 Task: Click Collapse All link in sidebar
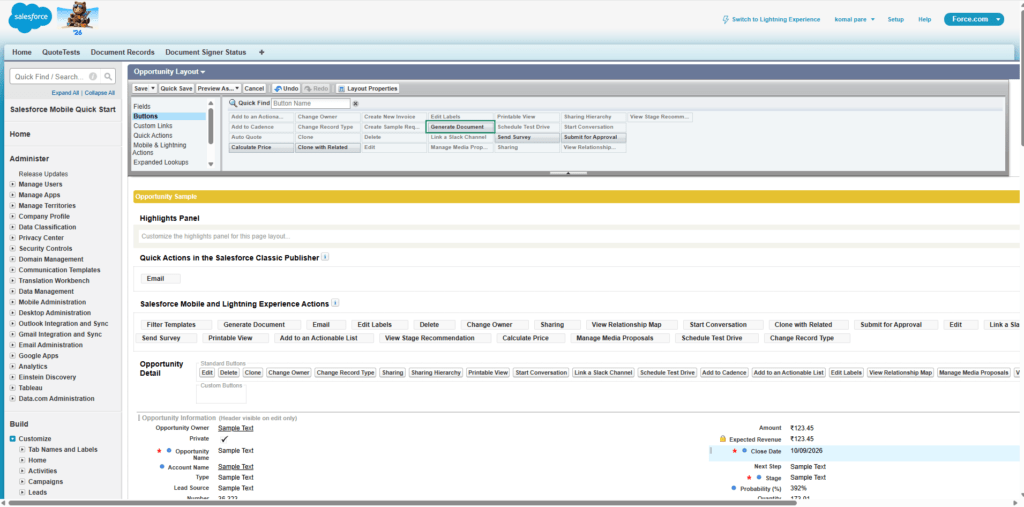99,93
